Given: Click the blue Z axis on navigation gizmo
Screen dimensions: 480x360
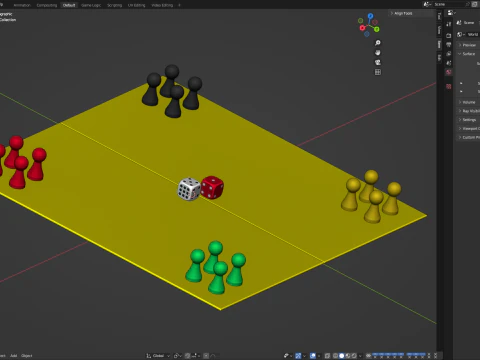Looking at the screenshot, I should pyautogui.click(x=370, y=16).
